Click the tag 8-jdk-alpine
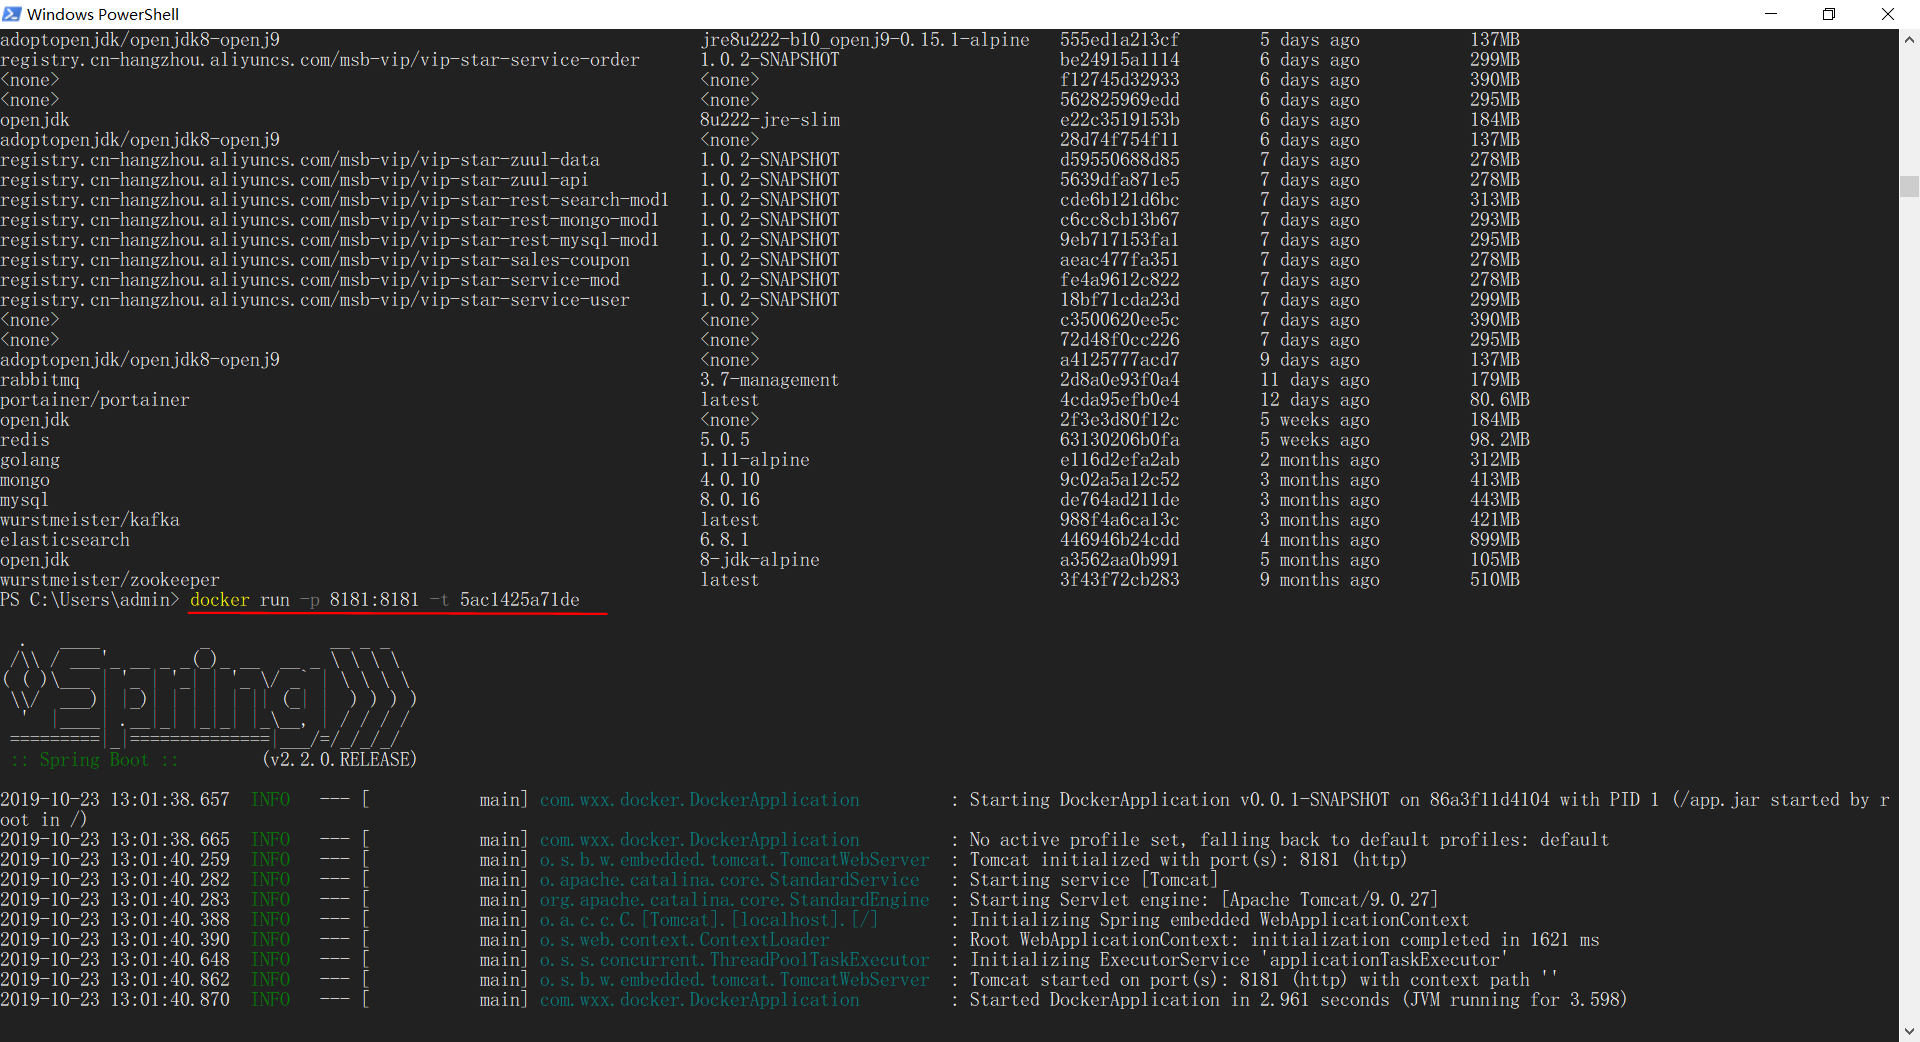This screenshot has width=1920, height=1042. 760,560
